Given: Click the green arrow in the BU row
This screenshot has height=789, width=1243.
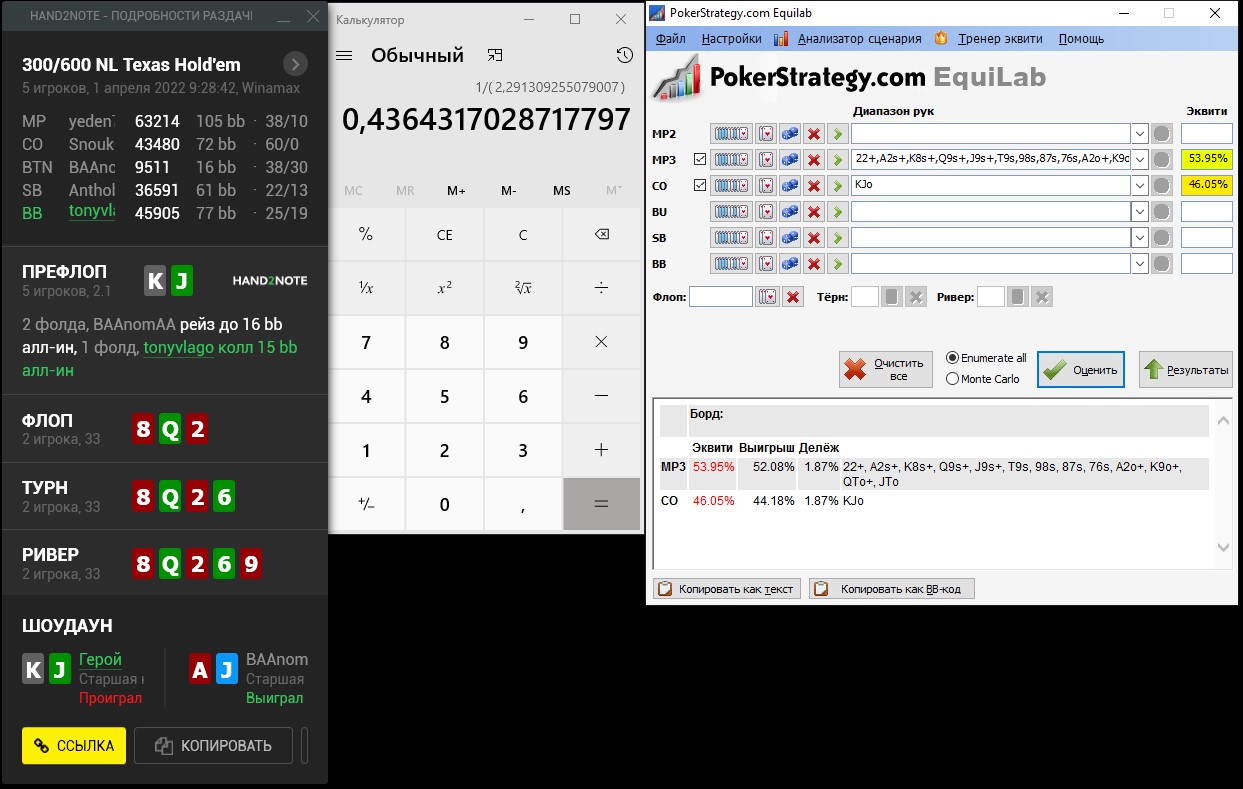Looking at the screenshot, I should tap(838, 211).
